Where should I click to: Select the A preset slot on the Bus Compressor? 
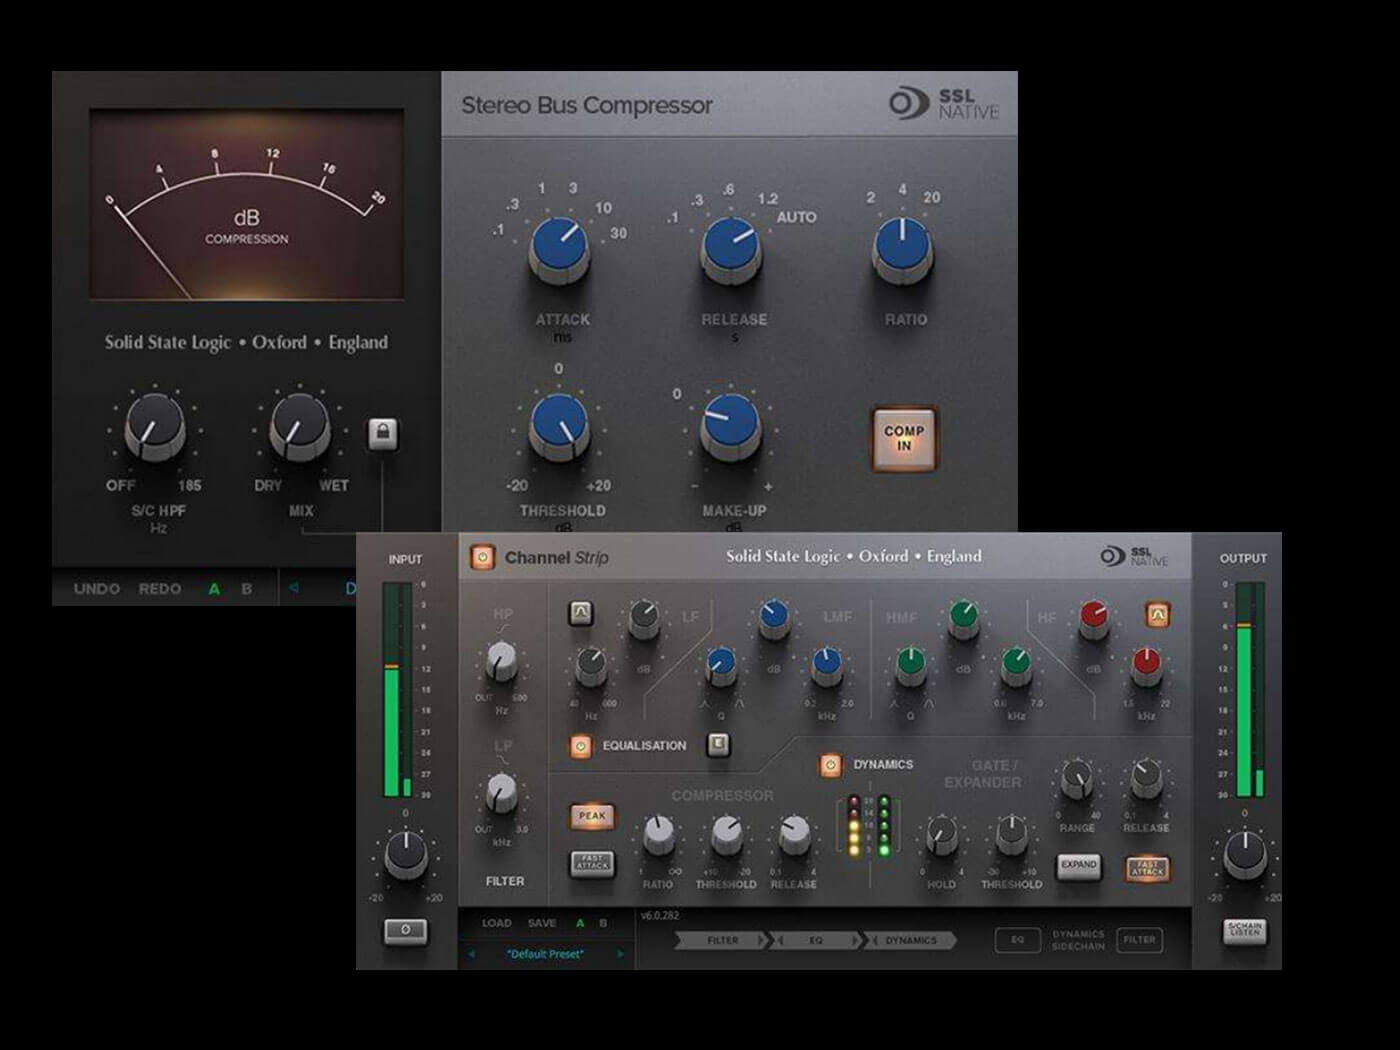[x=214, y=589]
